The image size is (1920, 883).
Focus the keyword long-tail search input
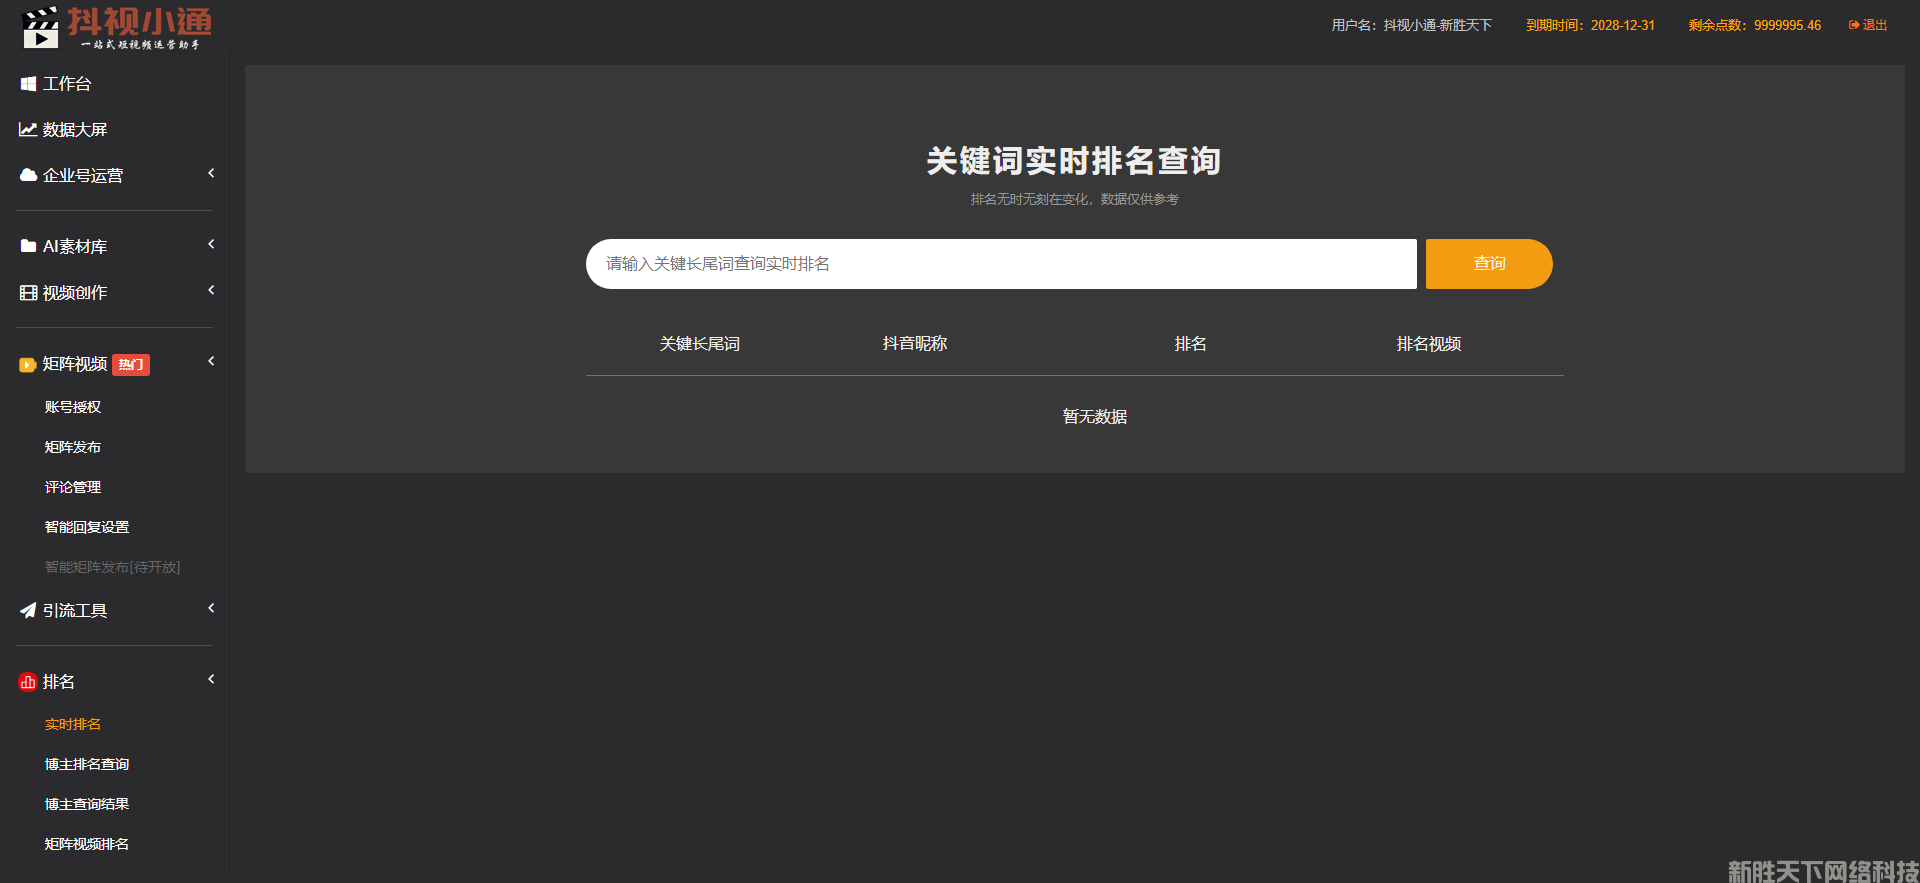click(1000, 264)
